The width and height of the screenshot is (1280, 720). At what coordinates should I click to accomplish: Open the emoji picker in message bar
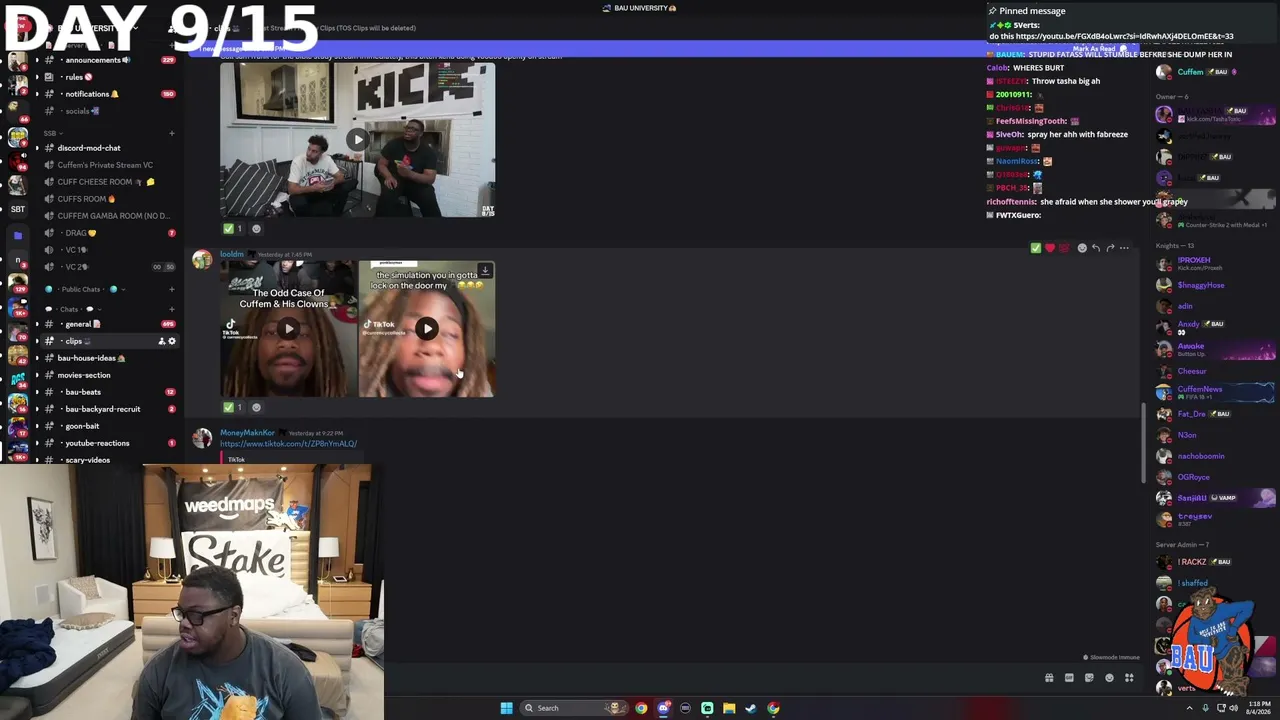[1109, 678]
